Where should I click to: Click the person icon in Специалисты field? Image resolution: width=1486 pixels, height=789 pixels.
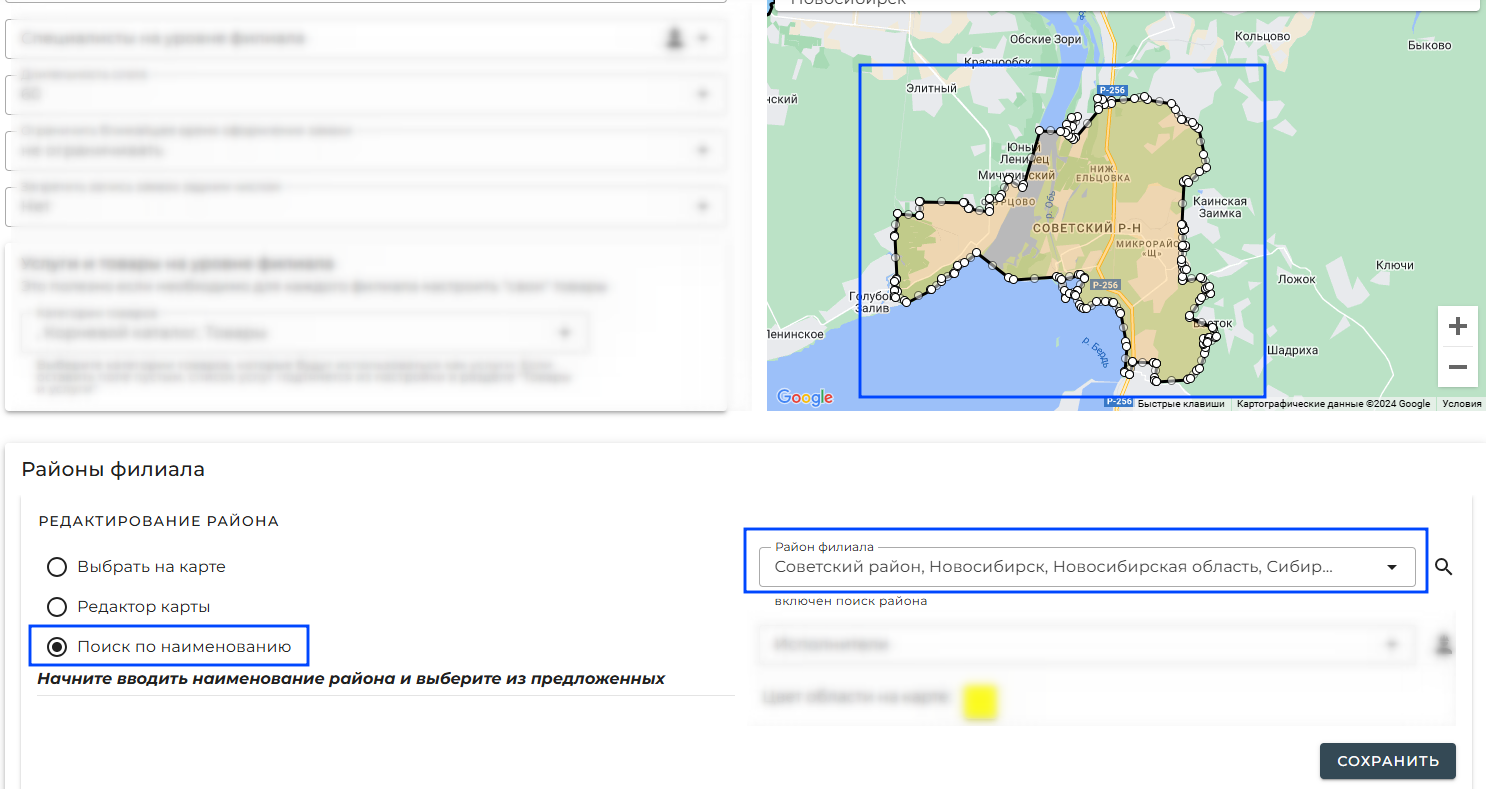click(x=674, y=38)
